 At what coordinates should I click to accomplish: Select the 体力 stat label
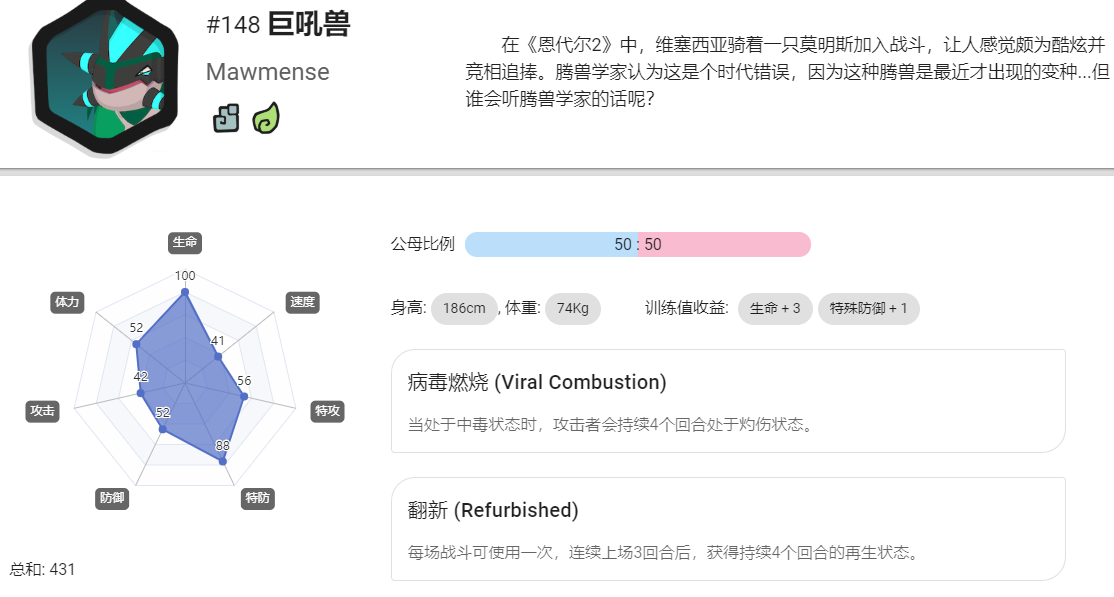pyautogui.click(x=67, y=302)
